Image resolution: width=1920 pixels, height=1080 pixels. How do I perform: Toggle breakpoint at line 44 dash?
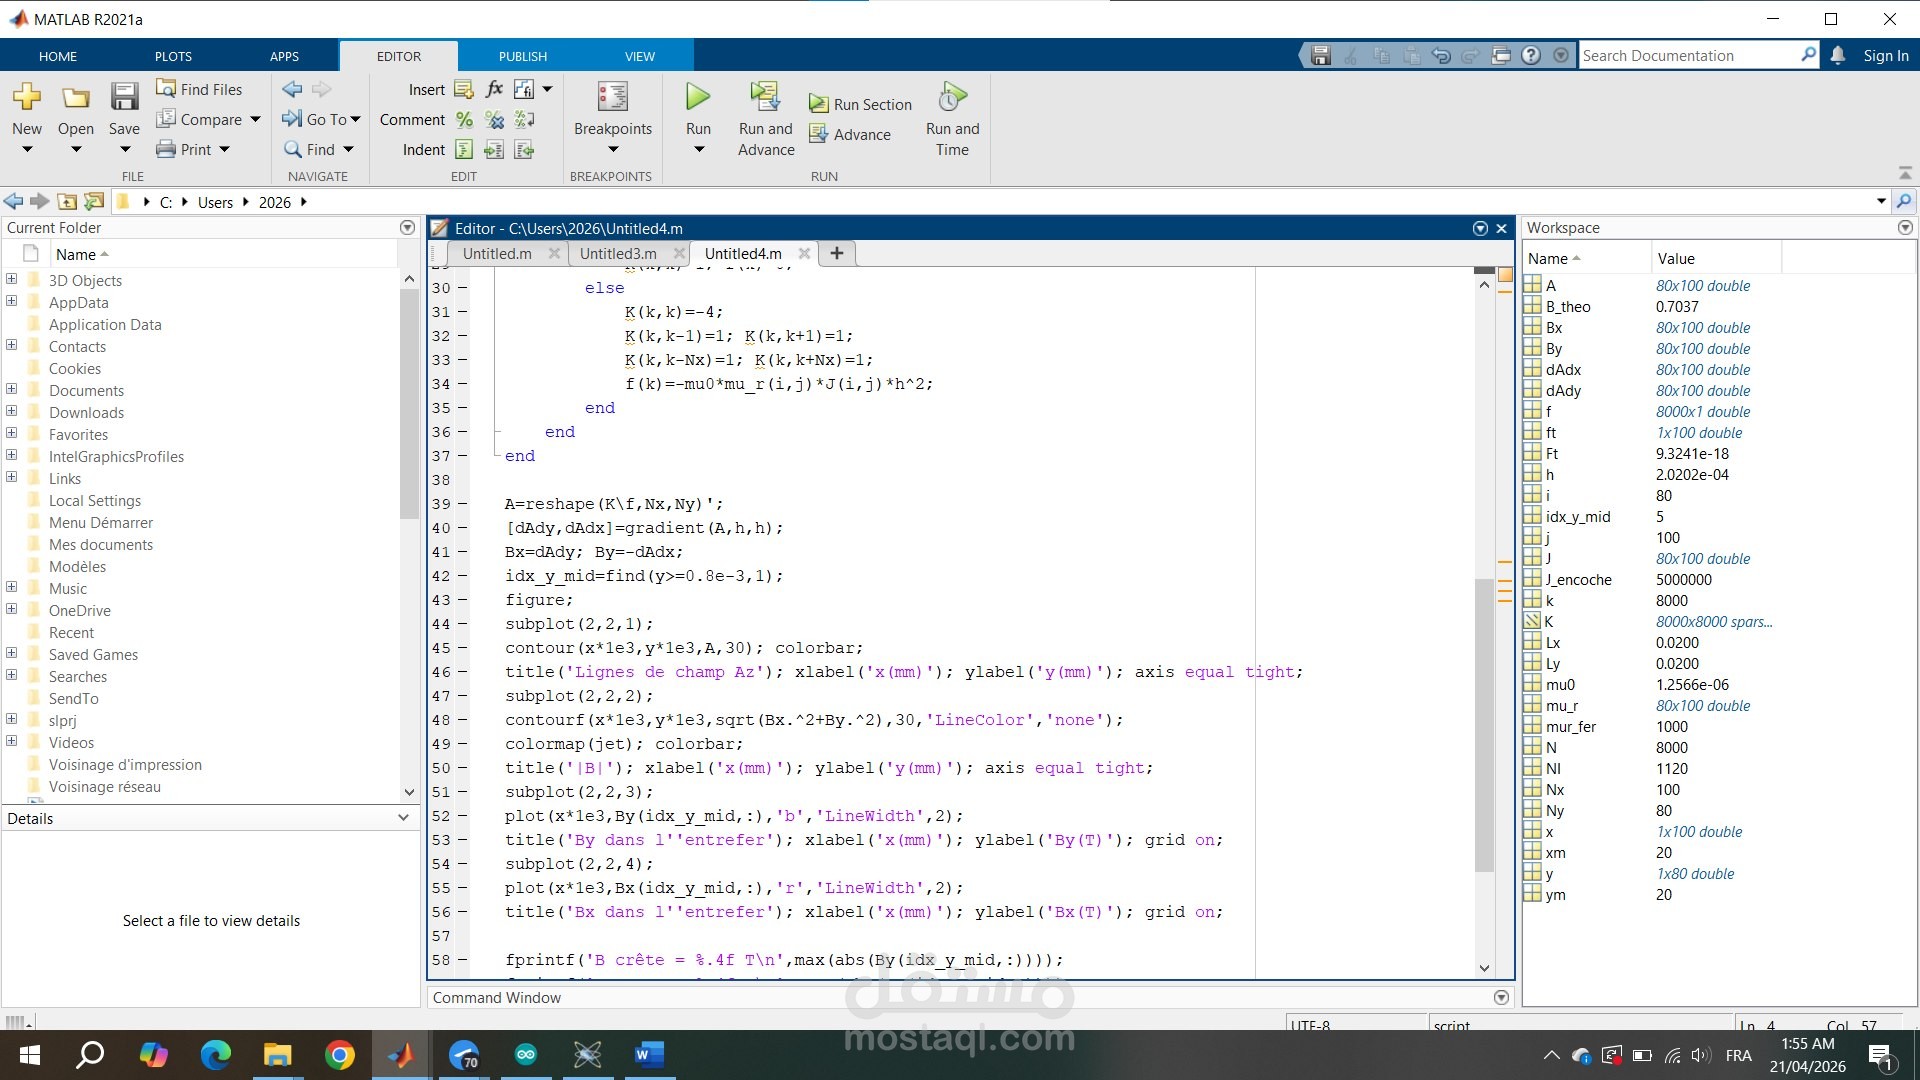pyautogui.click(x=463, y=624)
